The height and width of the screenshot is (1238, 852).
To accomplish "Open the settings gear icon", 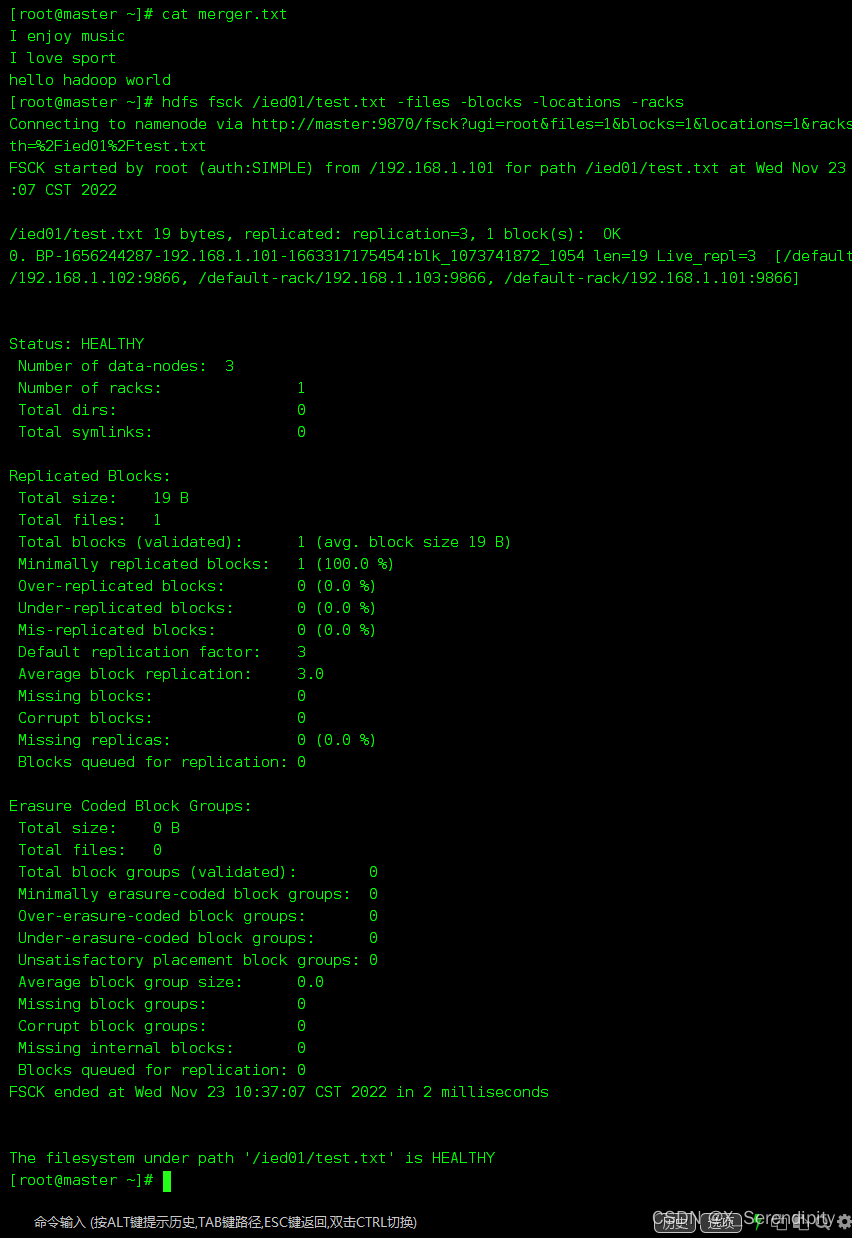I will [844, 1222].
